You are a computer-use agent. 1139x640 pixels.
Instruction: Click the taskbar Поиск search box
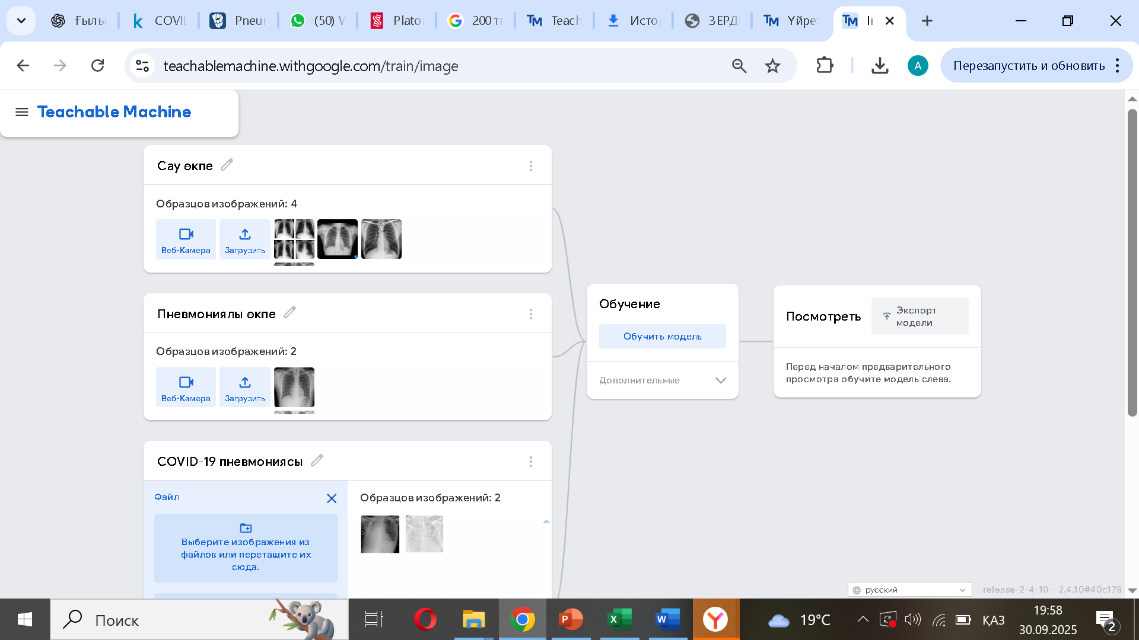199,620
